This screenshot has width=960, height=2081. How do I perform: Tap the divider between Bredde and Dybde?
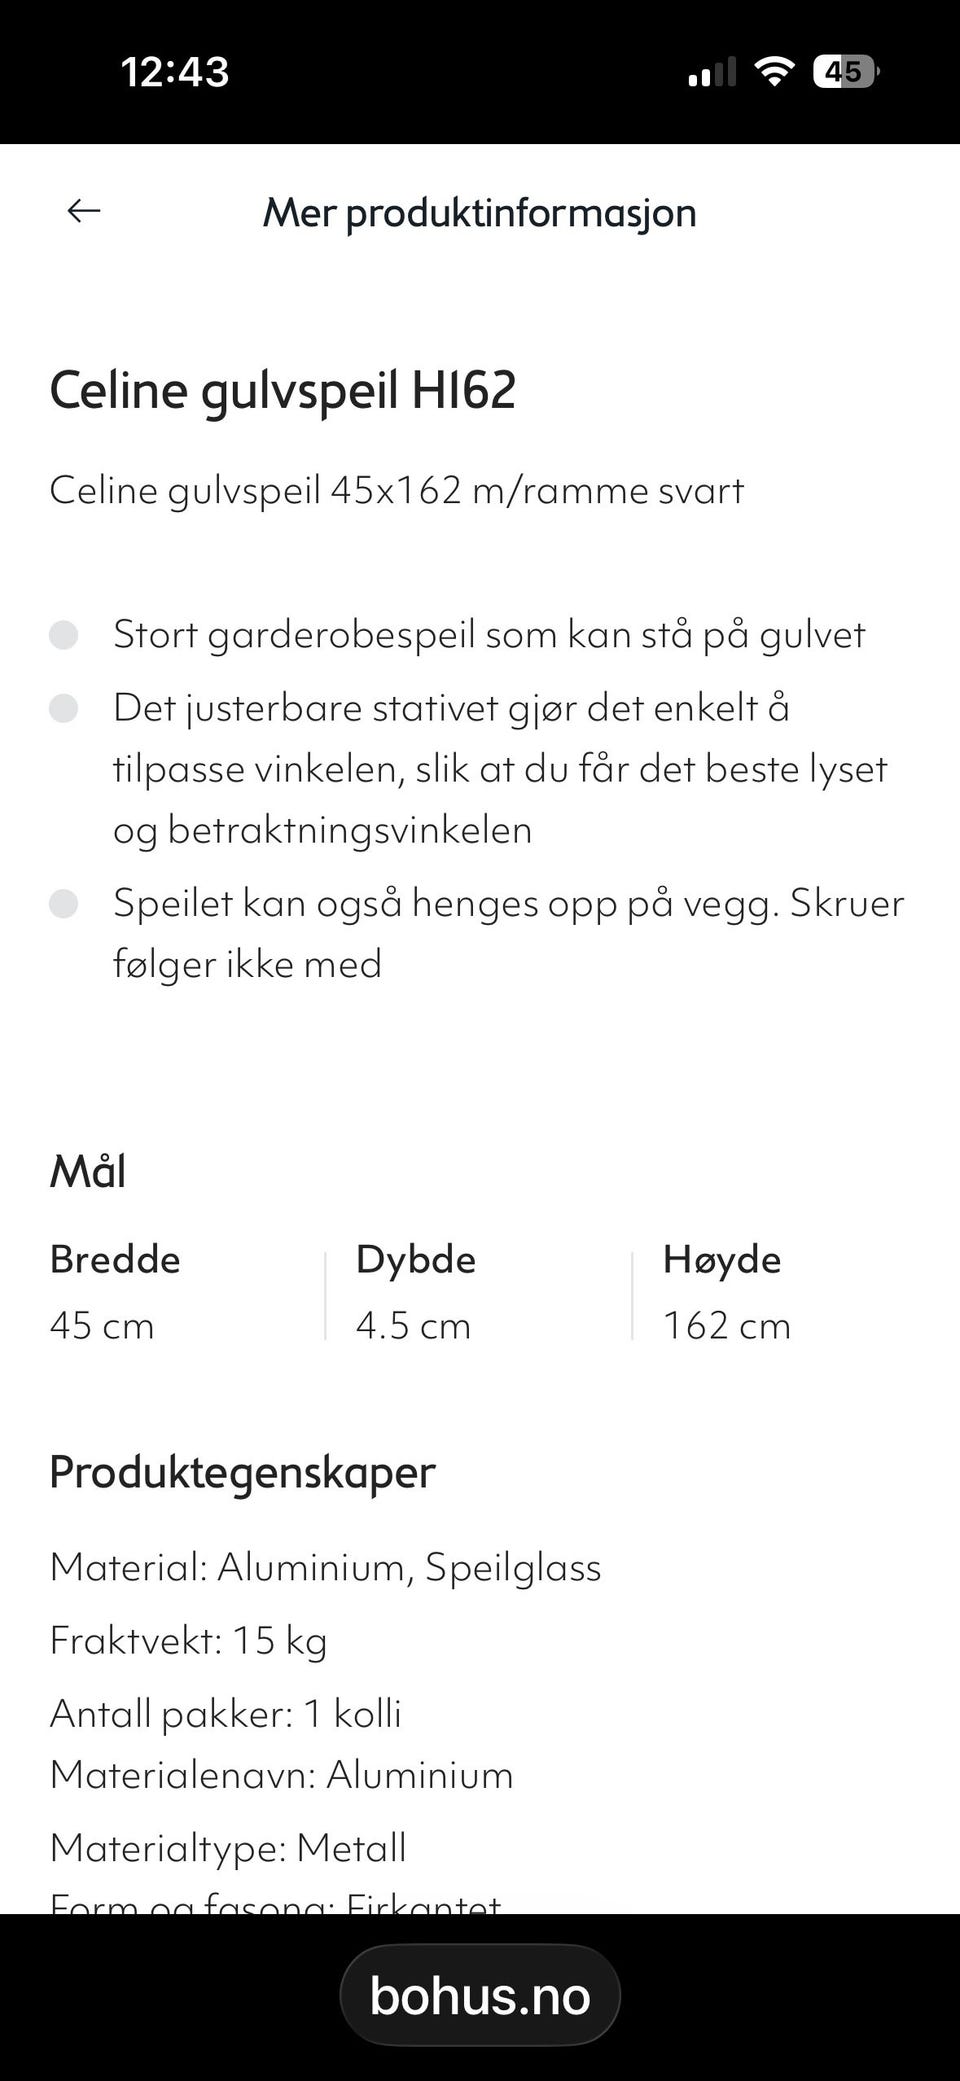pyautogui.click(x=328, y=1290)
